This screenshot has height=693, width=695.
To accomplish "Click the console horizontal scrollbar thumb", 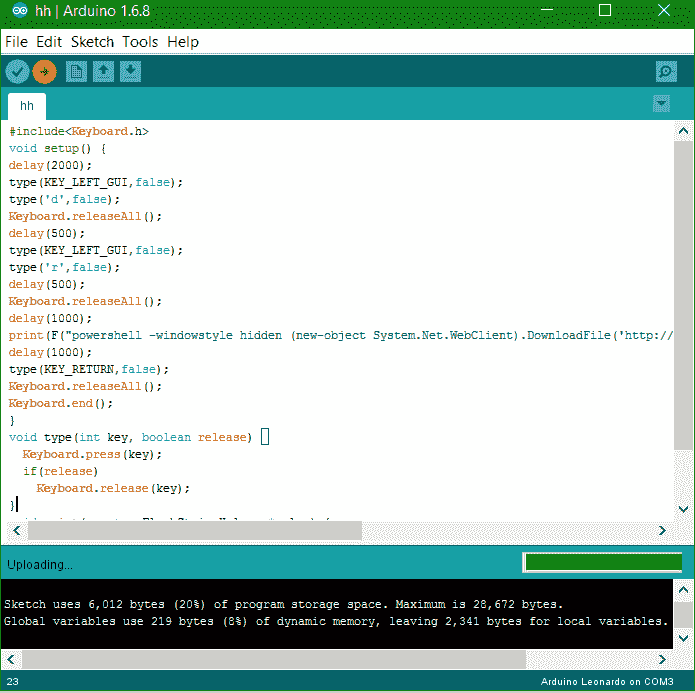I will [274, 659].
